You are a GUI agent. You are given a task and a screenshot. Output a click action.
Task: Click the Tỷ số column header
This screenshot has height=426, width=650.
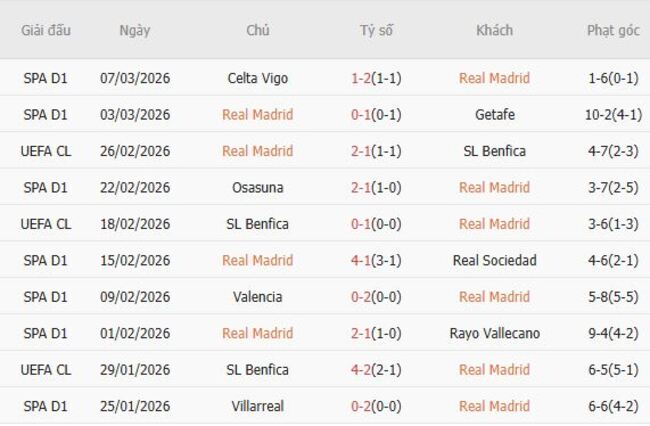tap(376, 30)
